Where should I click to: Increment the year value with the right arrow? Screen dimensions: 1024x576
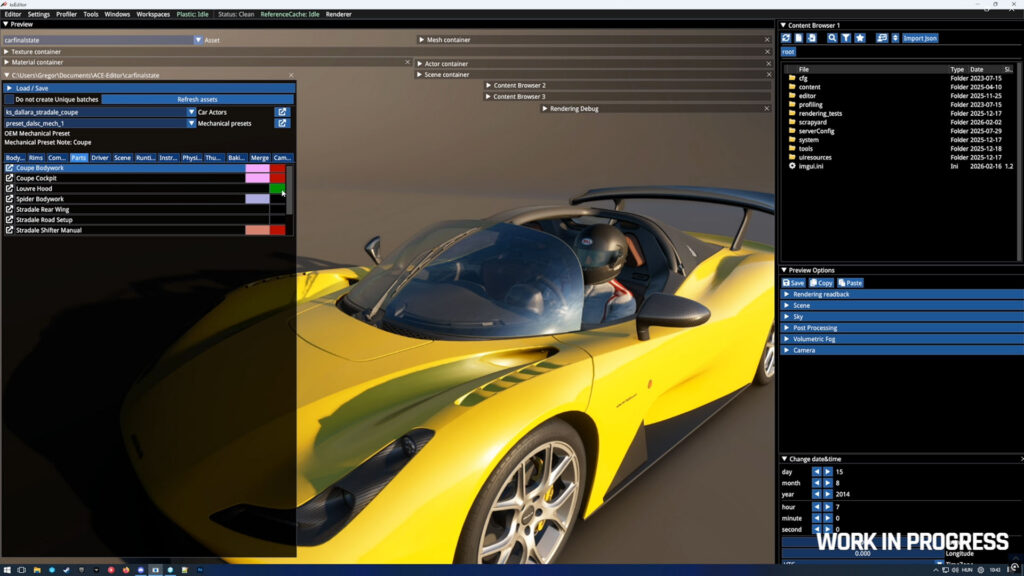tap(829, 494)
